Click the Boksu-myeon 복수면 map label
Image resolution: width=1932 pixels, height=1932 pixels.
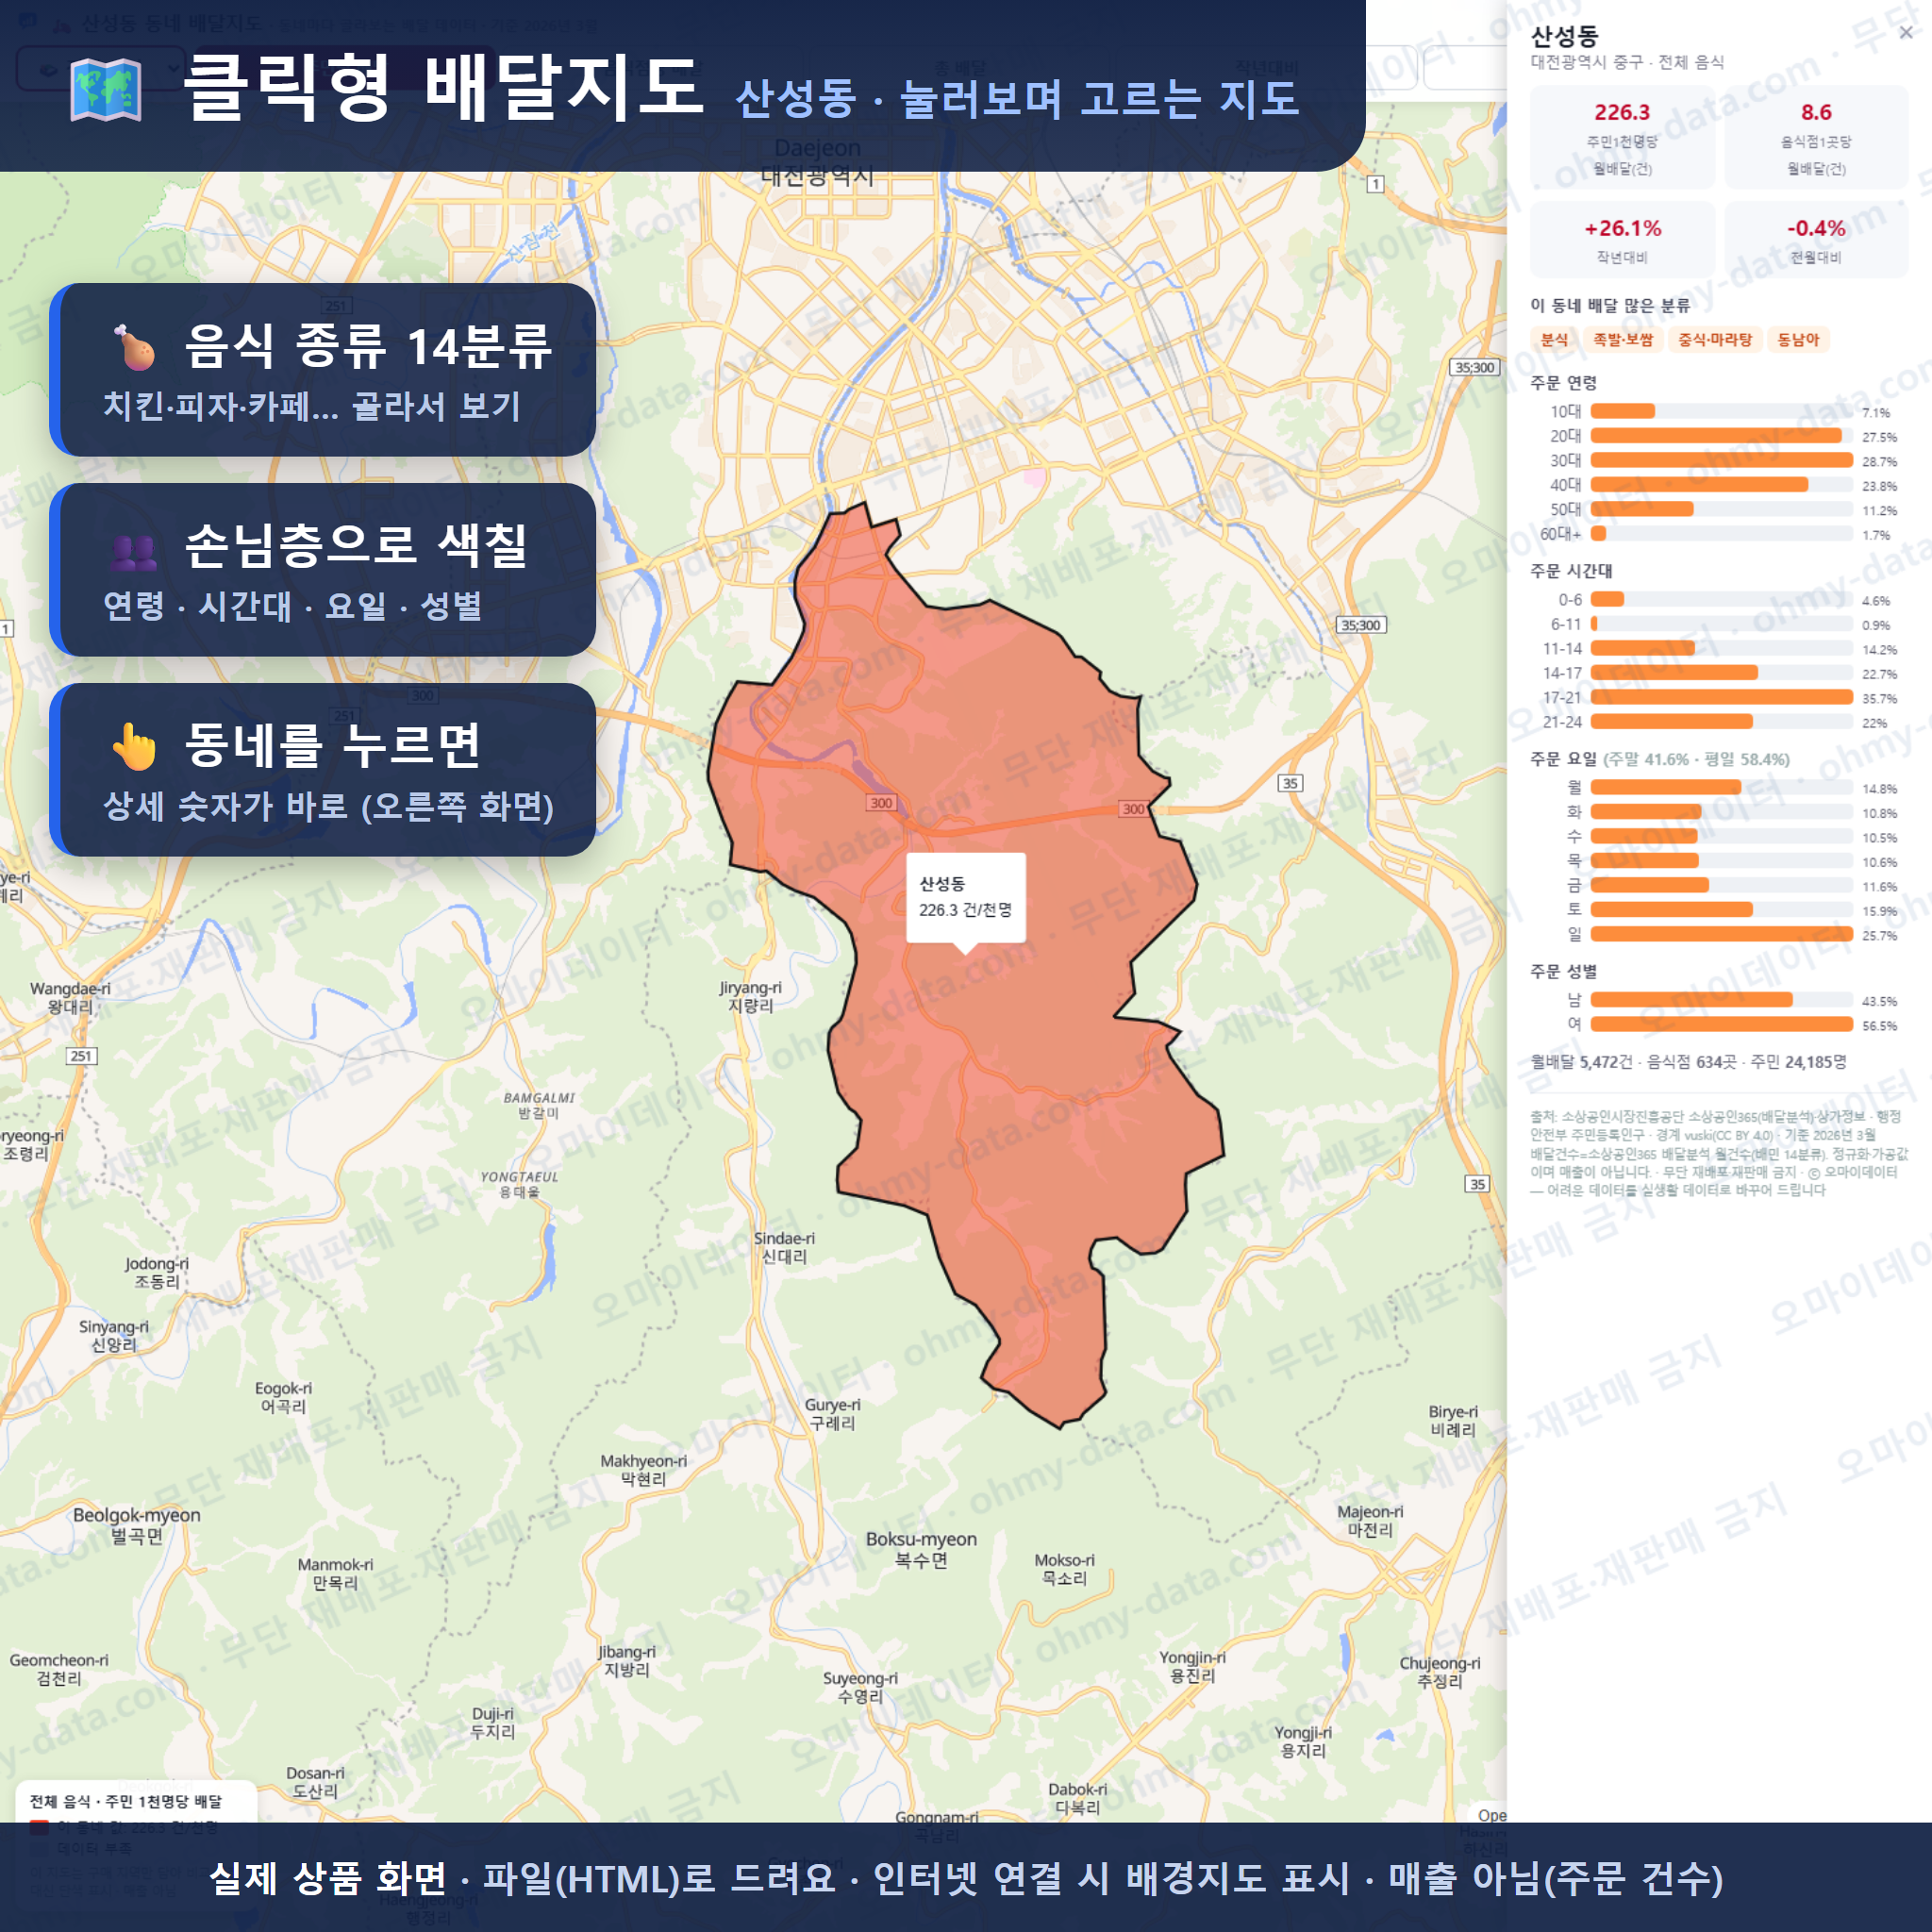click(x=921, y=1550)
